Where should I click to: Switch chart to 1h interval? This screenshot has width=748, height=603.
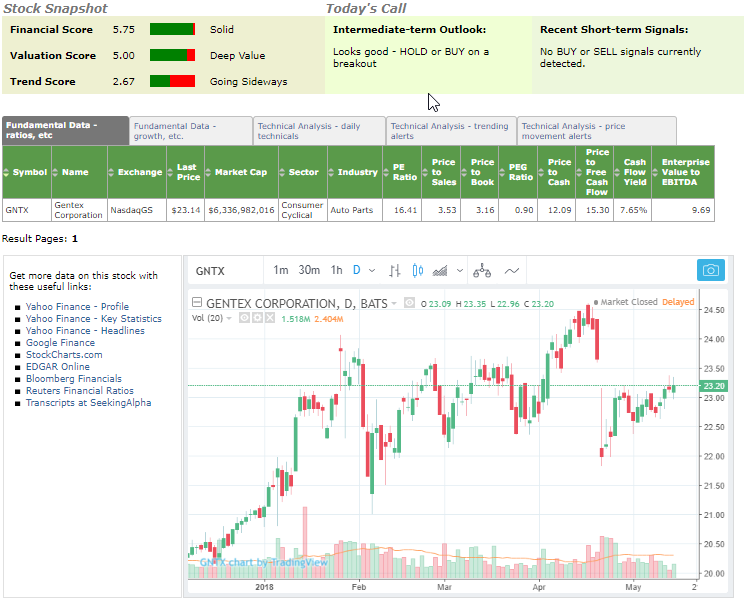pos(336,270)
